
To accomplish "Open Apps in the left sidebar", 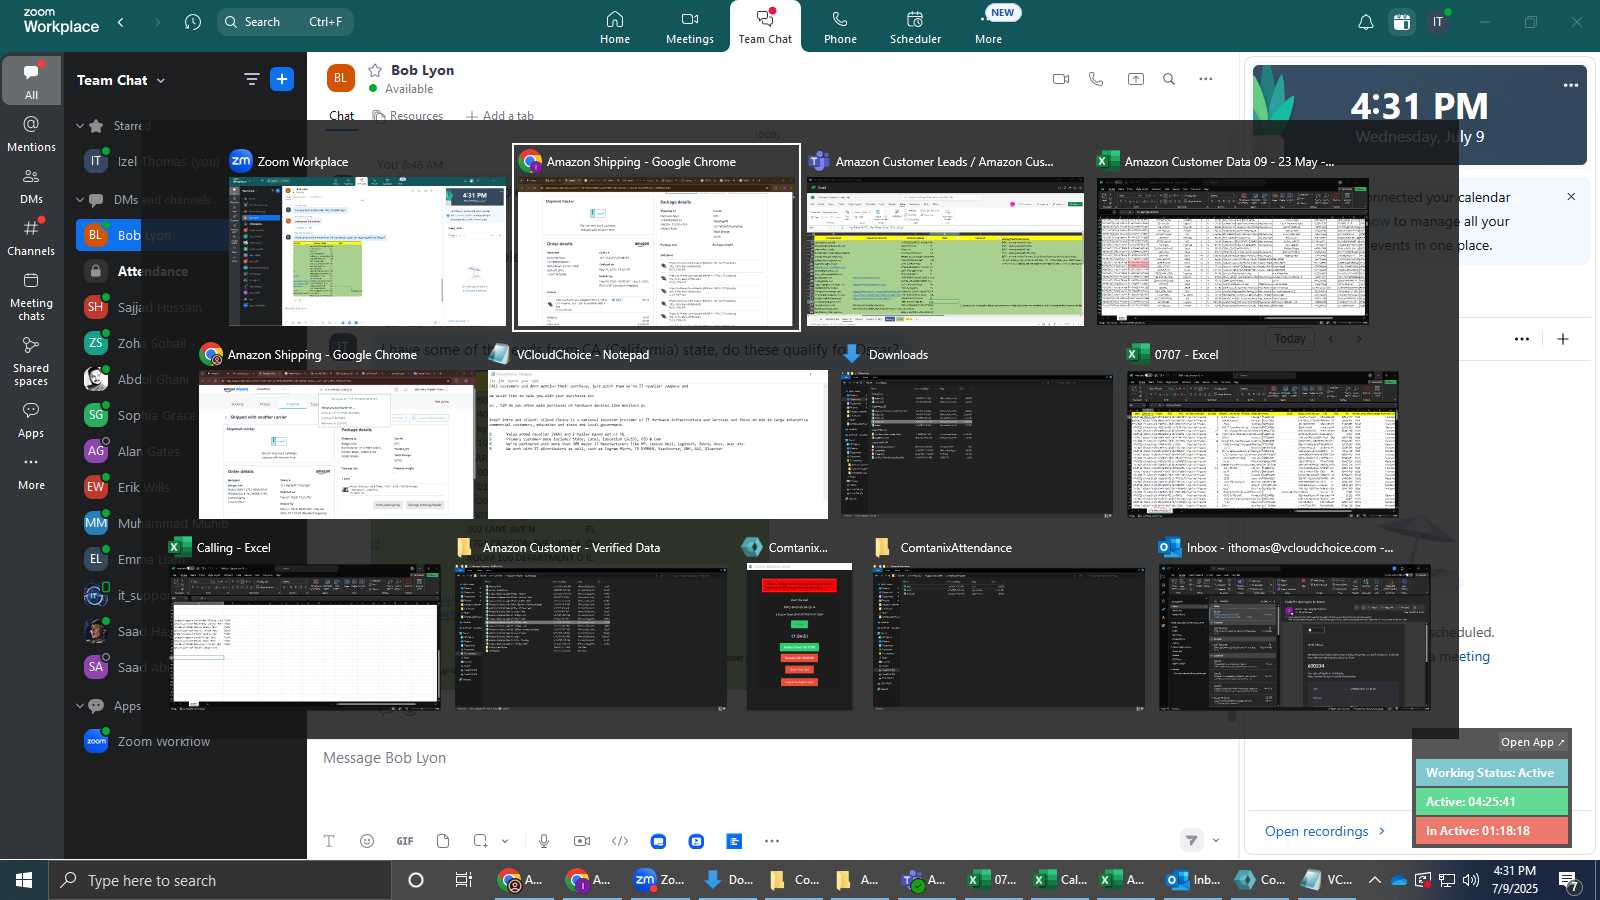I will [32, 419].
